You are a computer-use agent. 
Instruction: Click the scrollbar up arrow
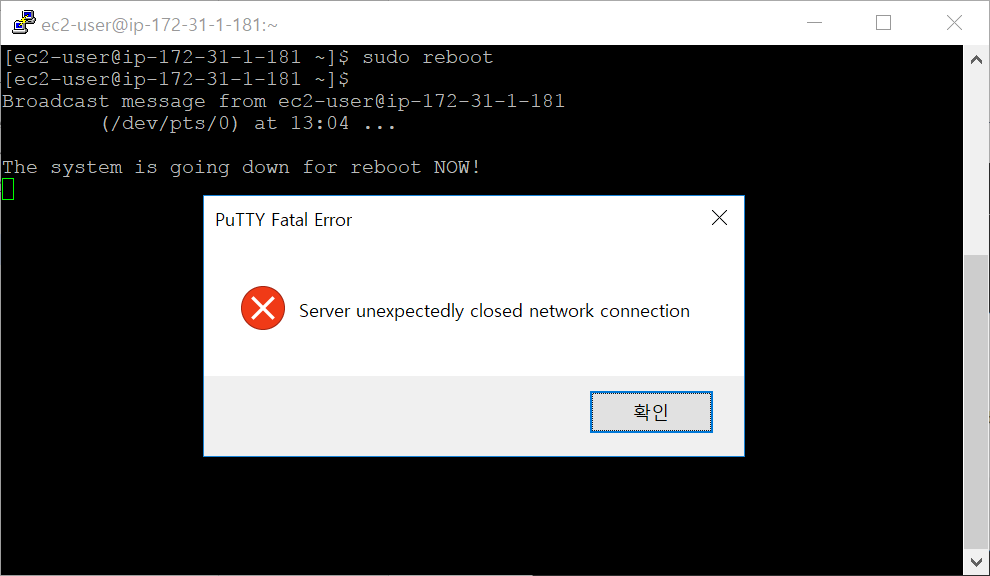pyautogui.click(x=976, y=60)
